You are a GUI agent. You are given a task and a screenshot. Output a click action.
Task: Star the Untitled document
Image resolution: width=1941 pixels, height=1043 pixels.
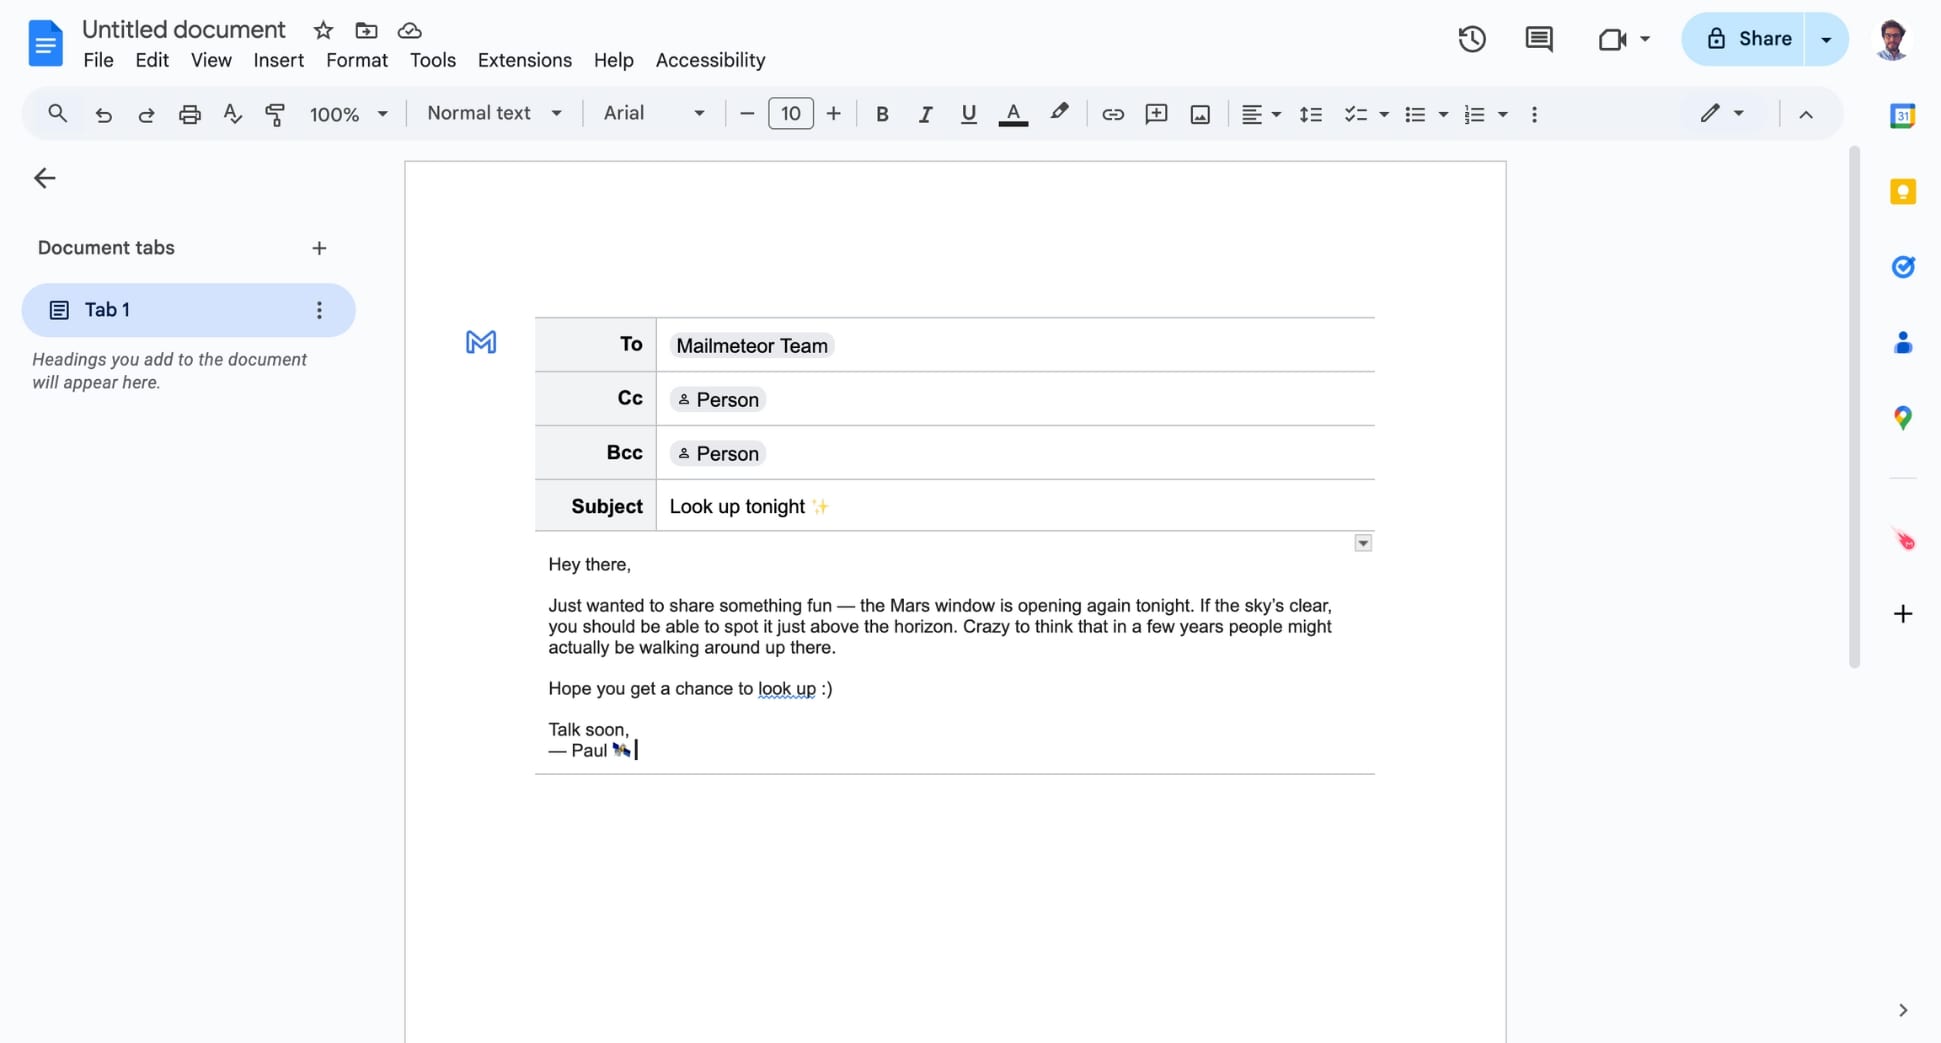tap(322, 30)
